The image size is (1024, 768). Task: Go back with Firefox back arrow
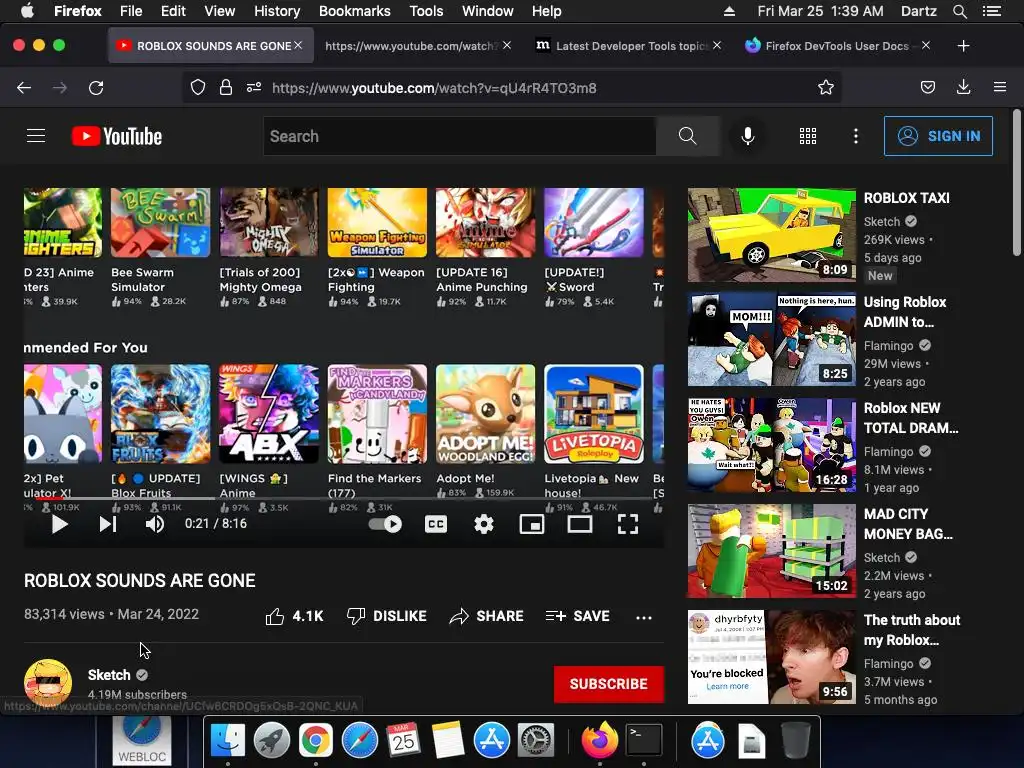pyautogui.click(x=24, y=88)
